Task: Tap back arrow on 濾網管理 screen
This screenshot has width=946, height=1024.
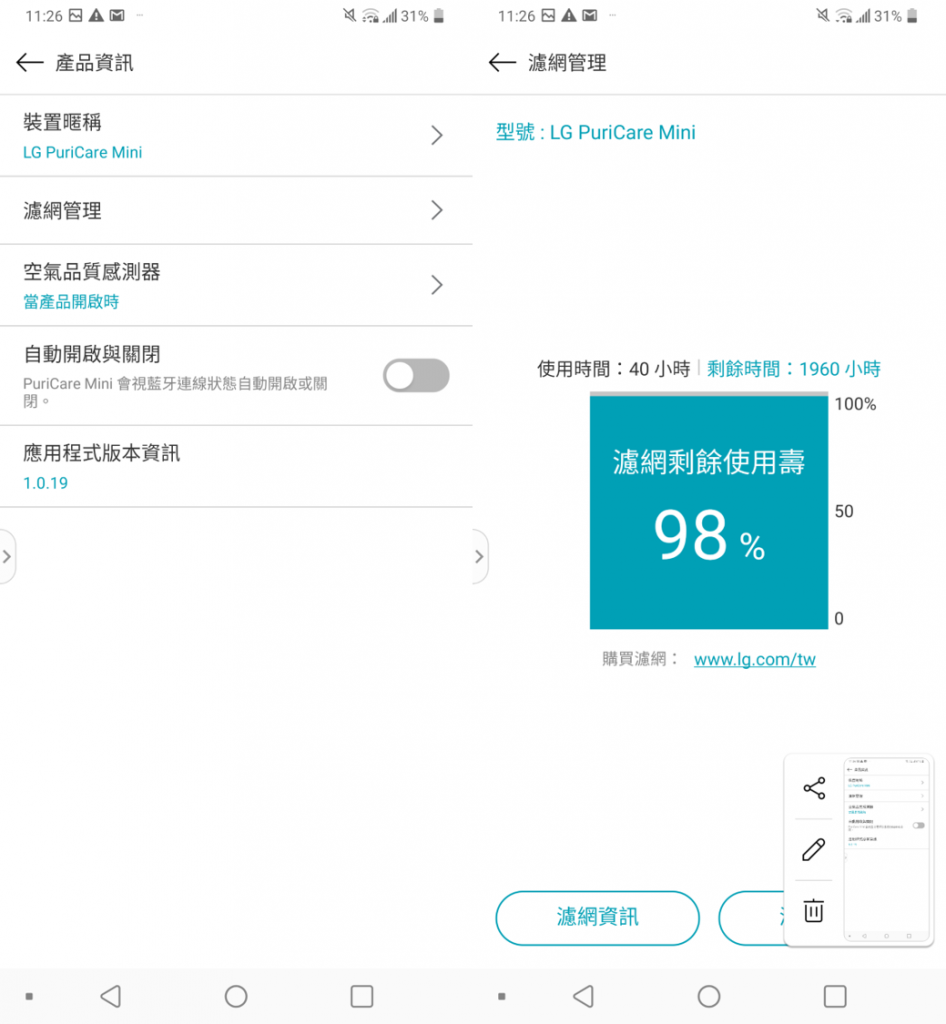Action: pos(502,63)
